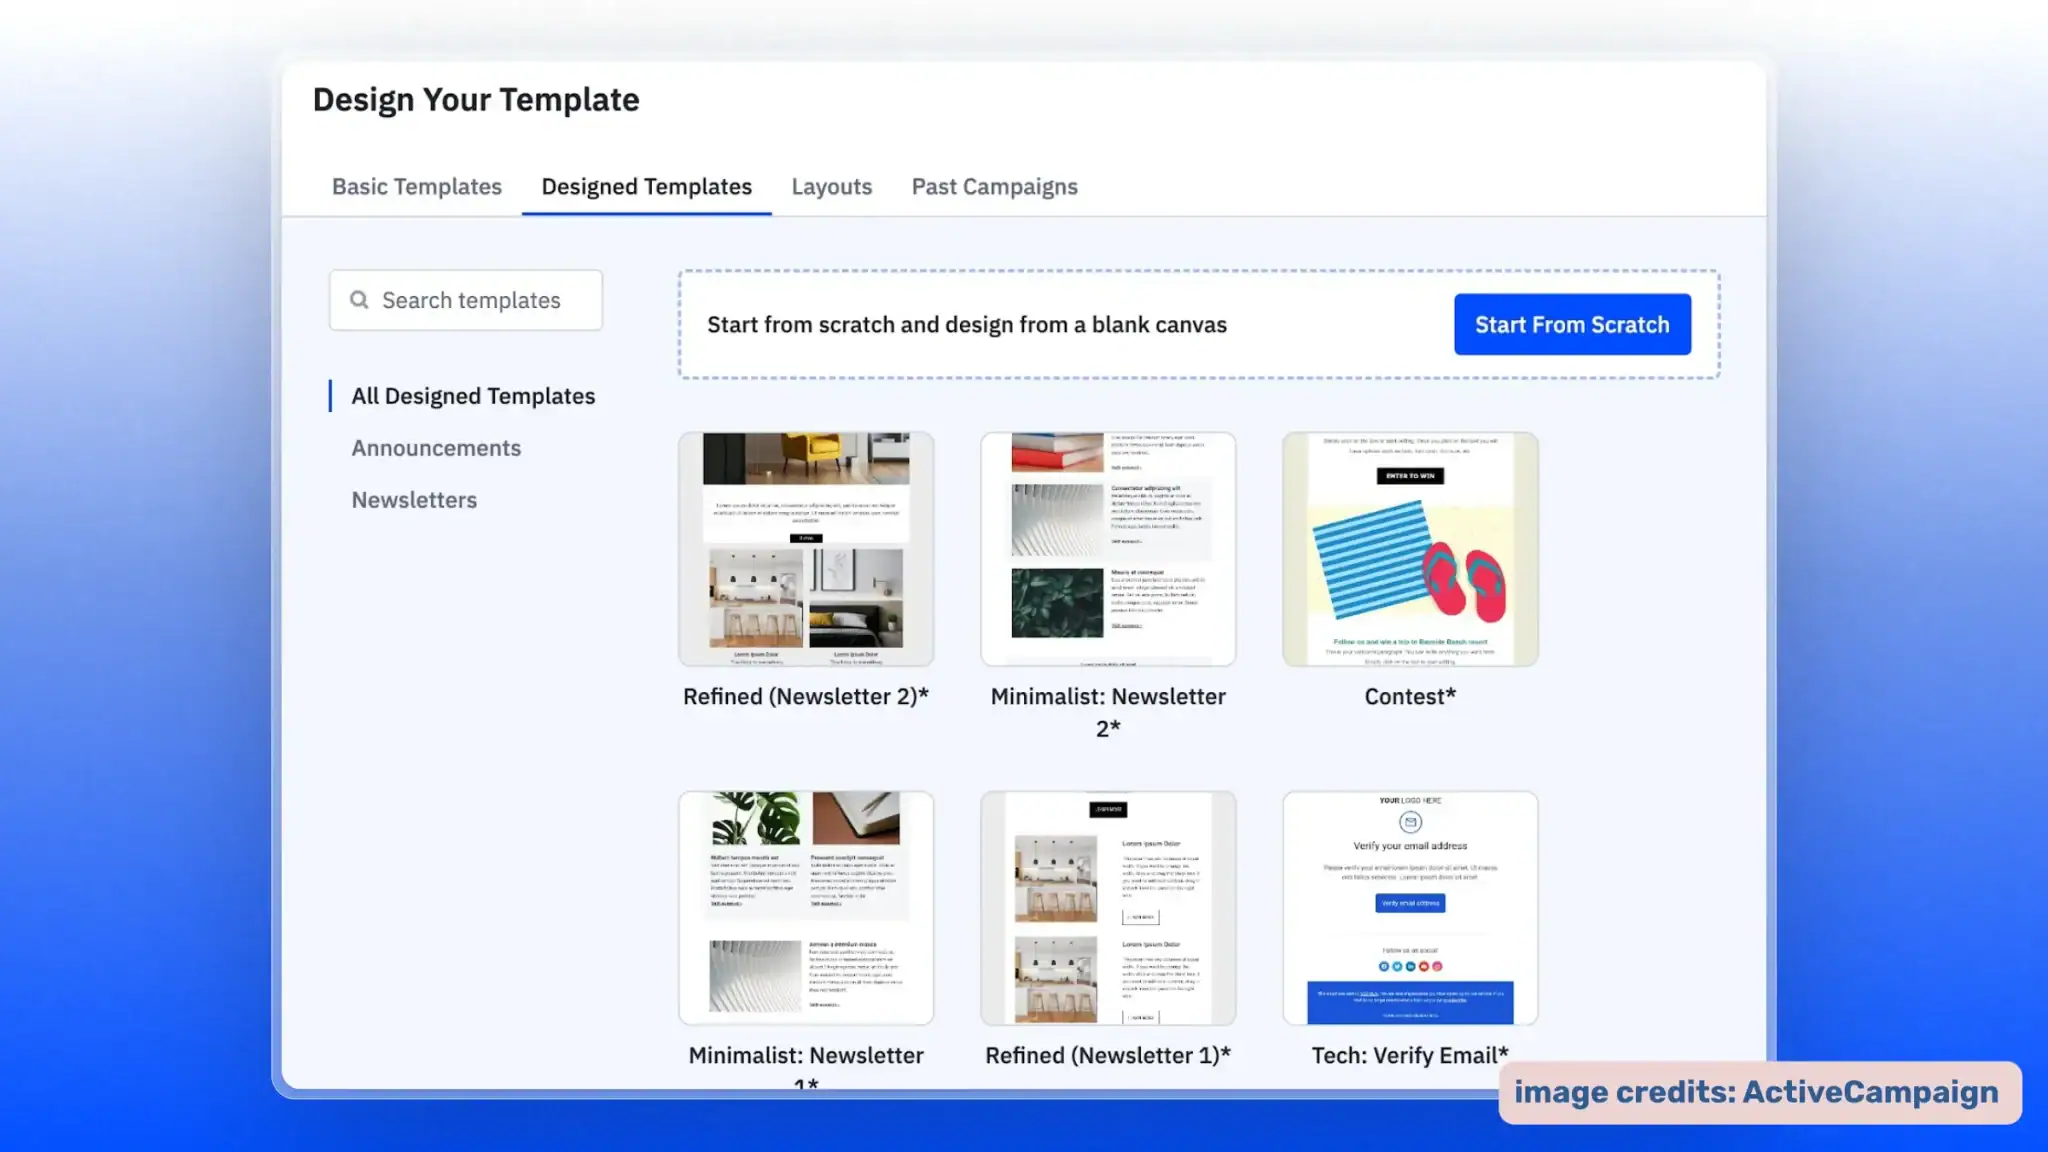This screenshot has height=1152, width=2048.
Task: Open the Minimalist: Newsletter 1 template thumbnail
Action: [x=806, y=907]
